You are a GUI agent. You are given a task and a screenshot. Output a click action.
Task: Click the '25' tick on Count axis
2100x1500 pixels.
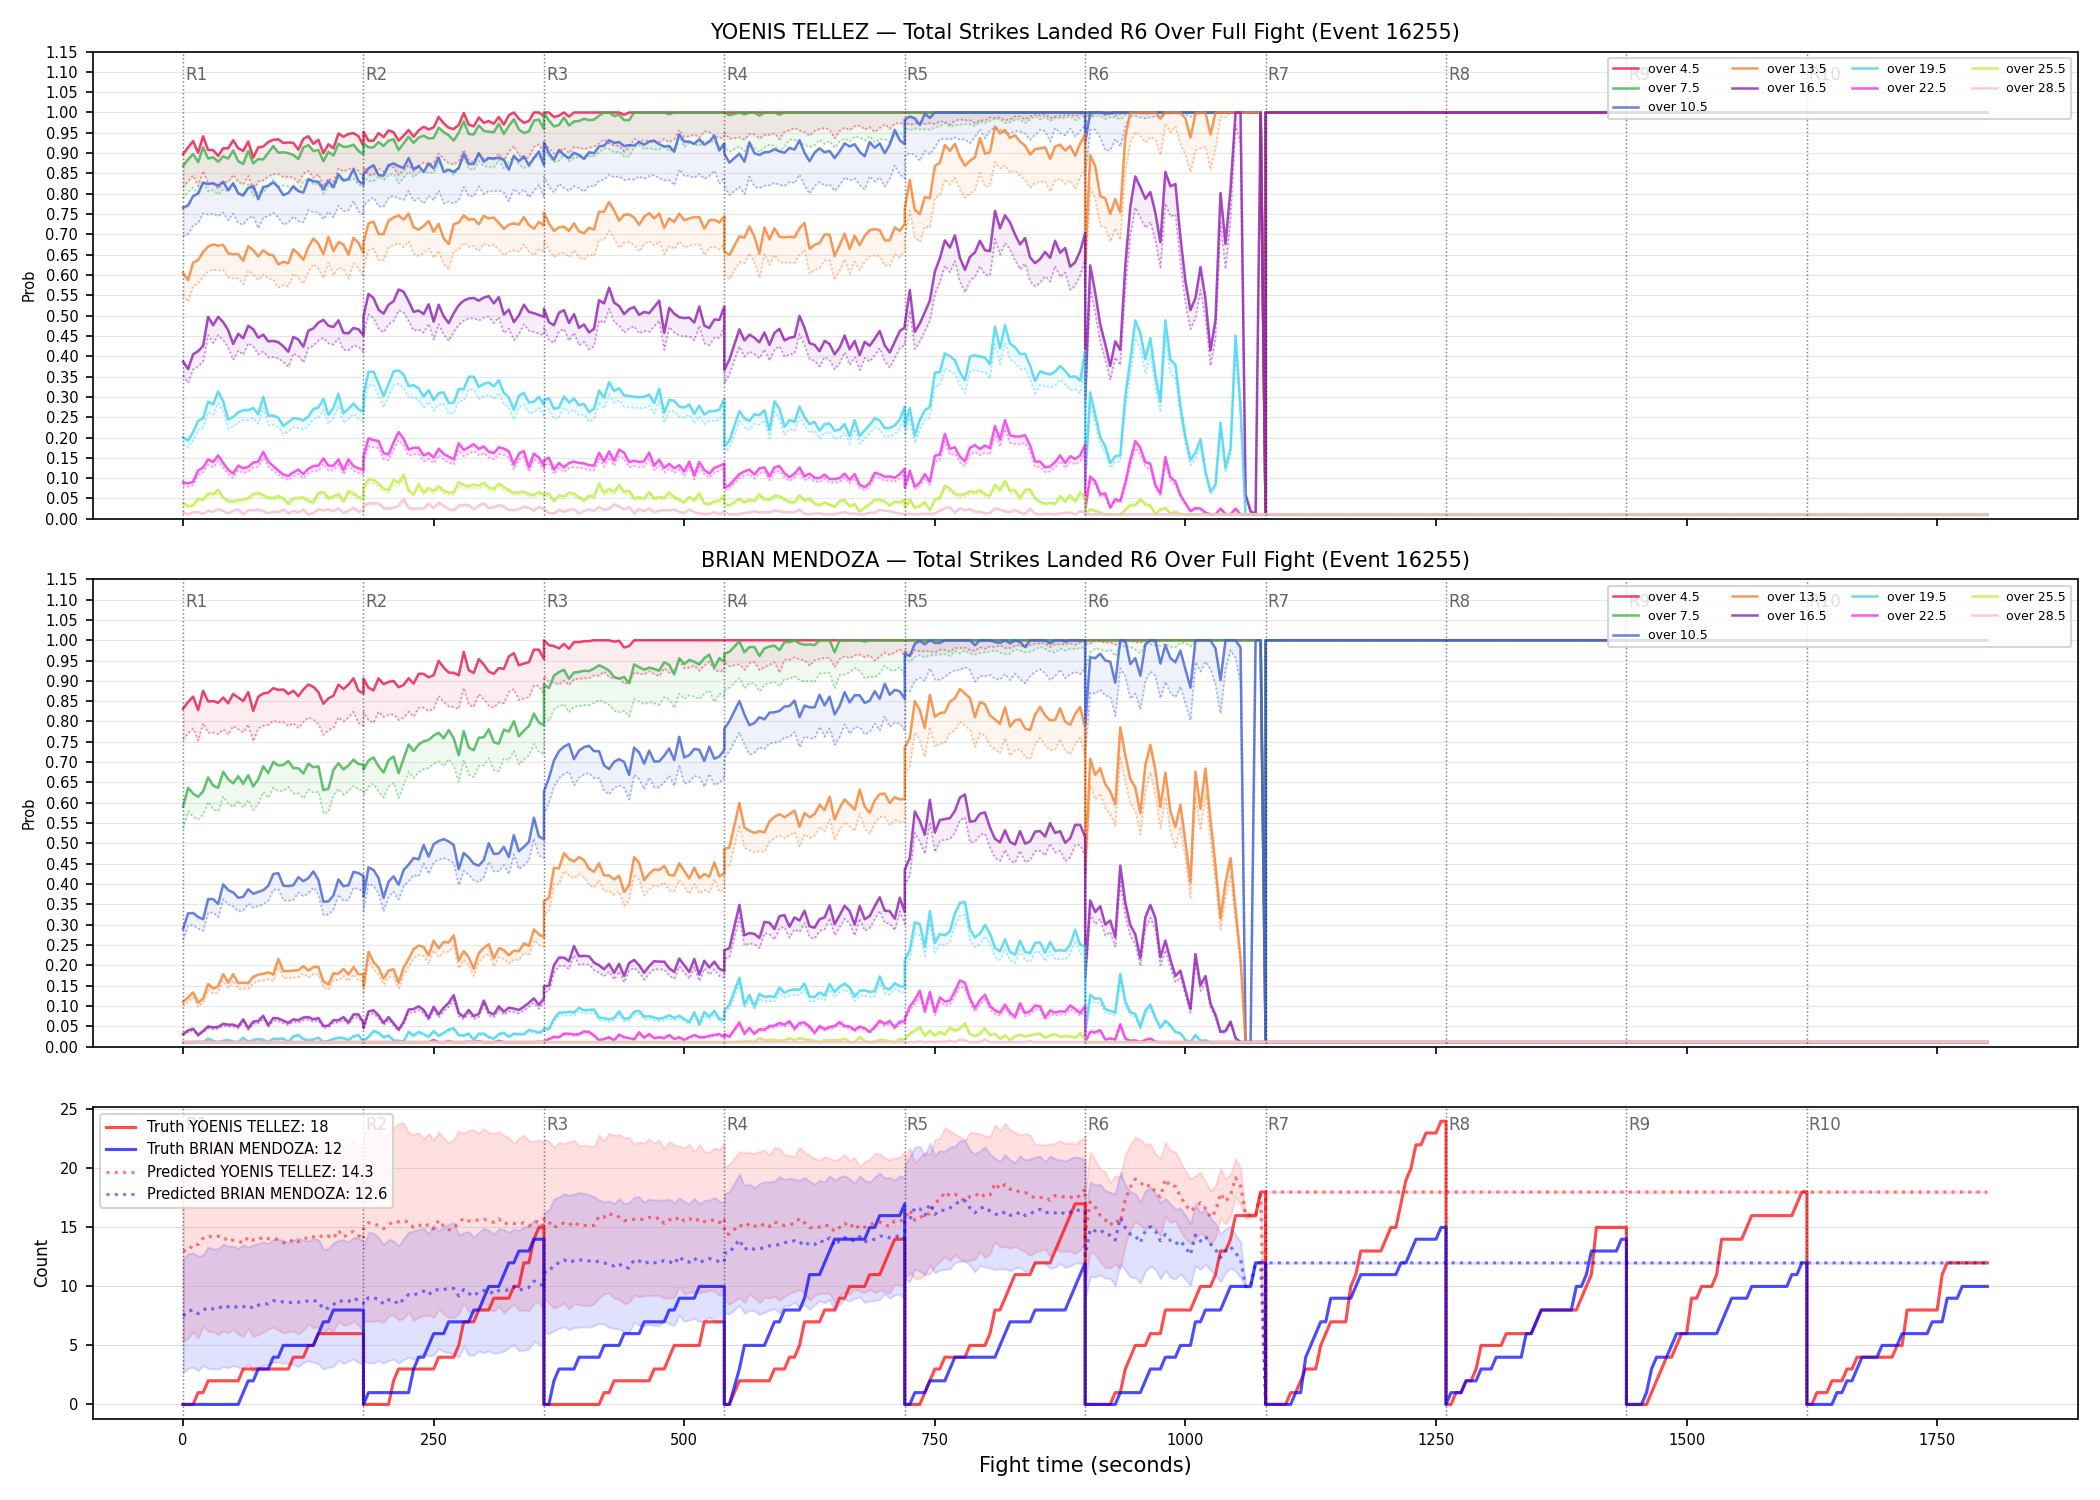coord(69,1109)
